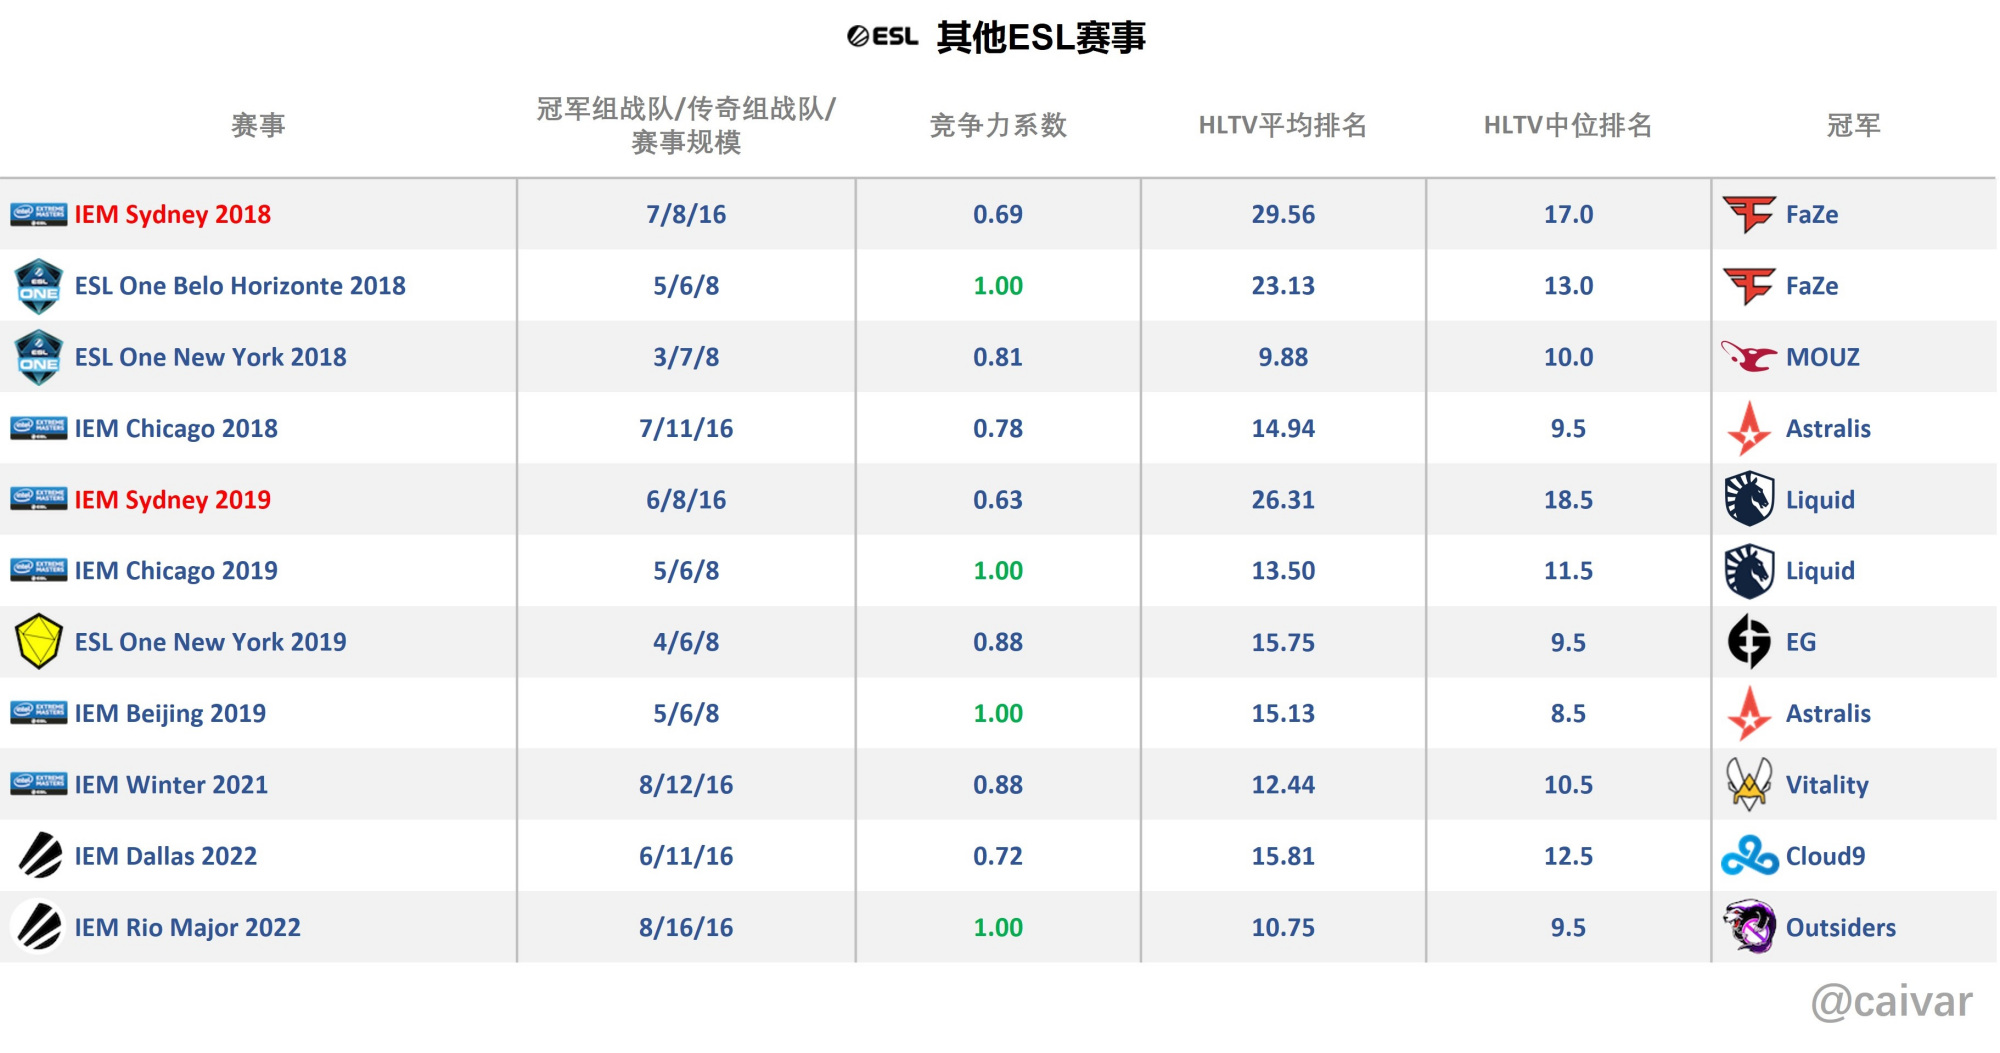The width and height of the screenshot is (2000, 1053).
Task: Select the 8.5 median ranking value
Action: point(1568,713)
